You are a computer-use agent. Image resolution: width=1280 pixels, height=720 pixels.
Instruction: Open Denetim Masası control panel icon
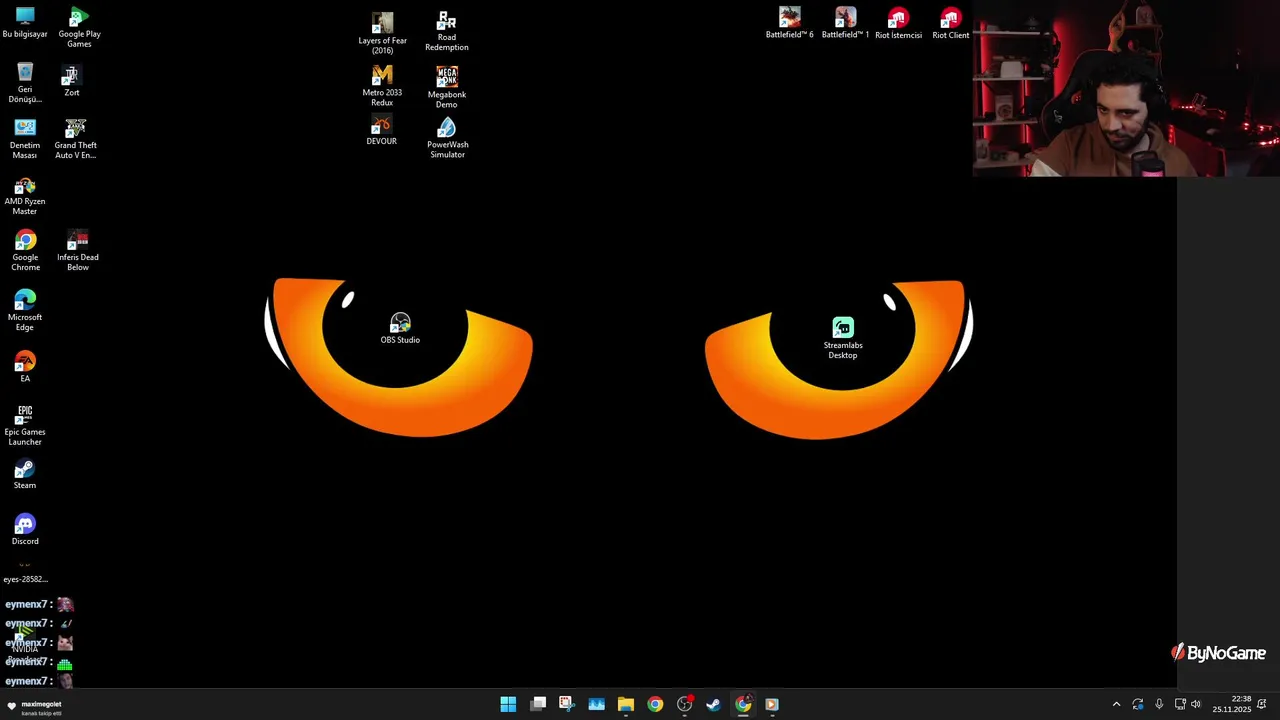tap(25, 139)
